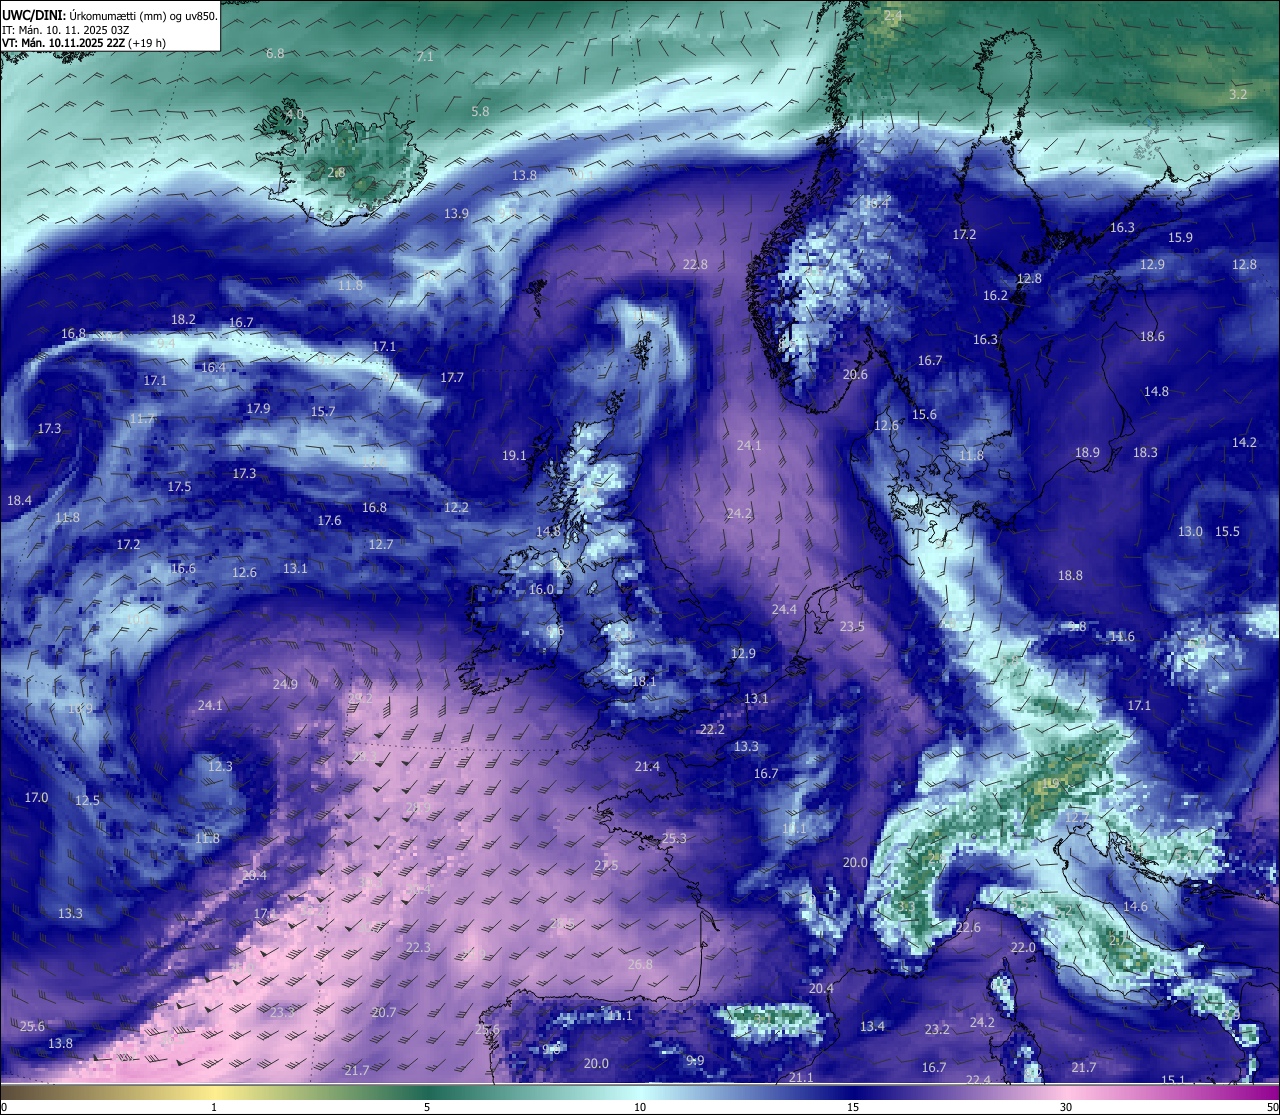Click the colour scale label 50
The height and width of the screenshot is (1115, 1280).
click(x=1272, y=1107)
